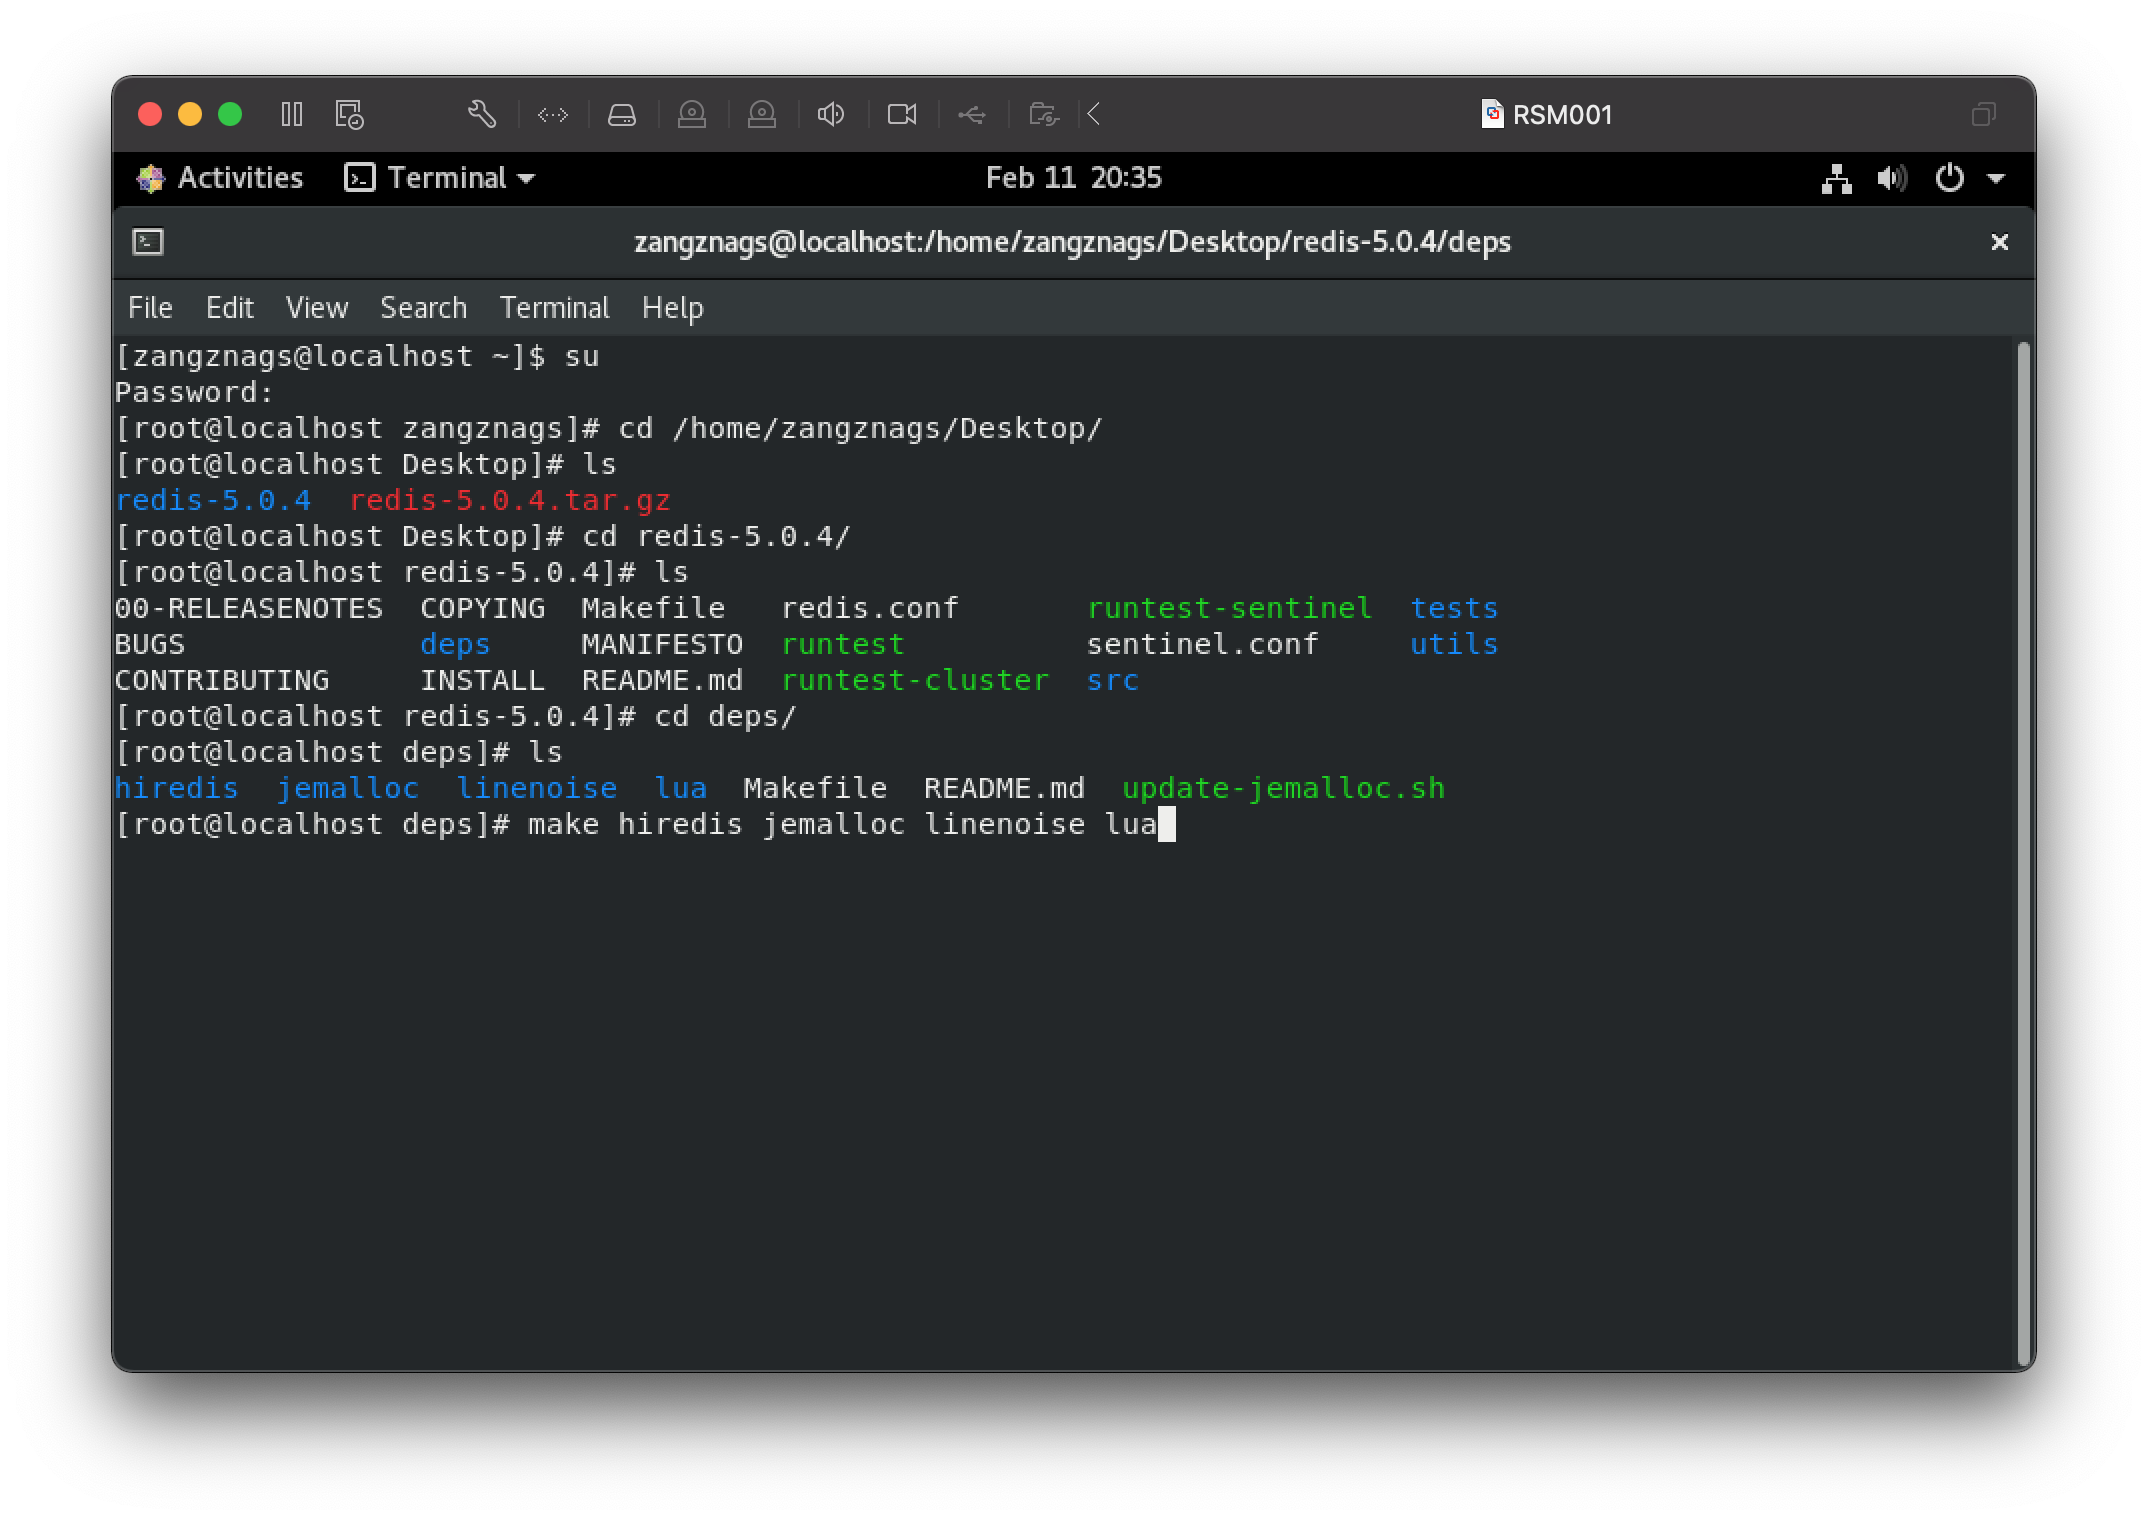2148x1520 pixels.
Task: Click the VM sound icon
Action: click(x=831, y=115)
